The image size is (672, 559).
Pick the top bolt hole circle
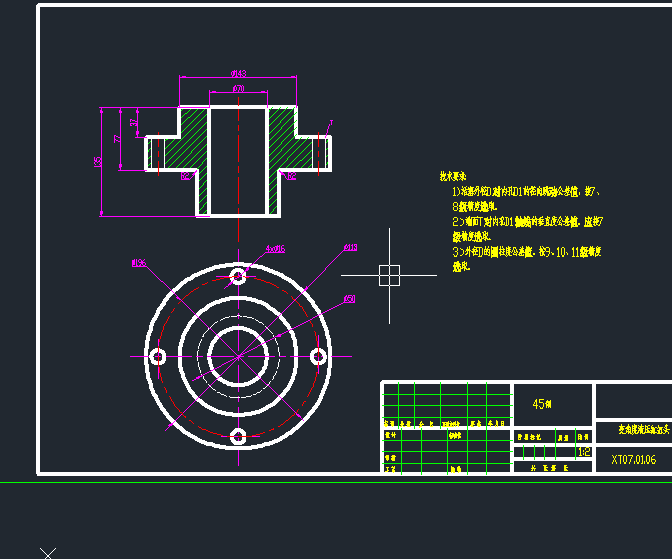coord(238,276)
